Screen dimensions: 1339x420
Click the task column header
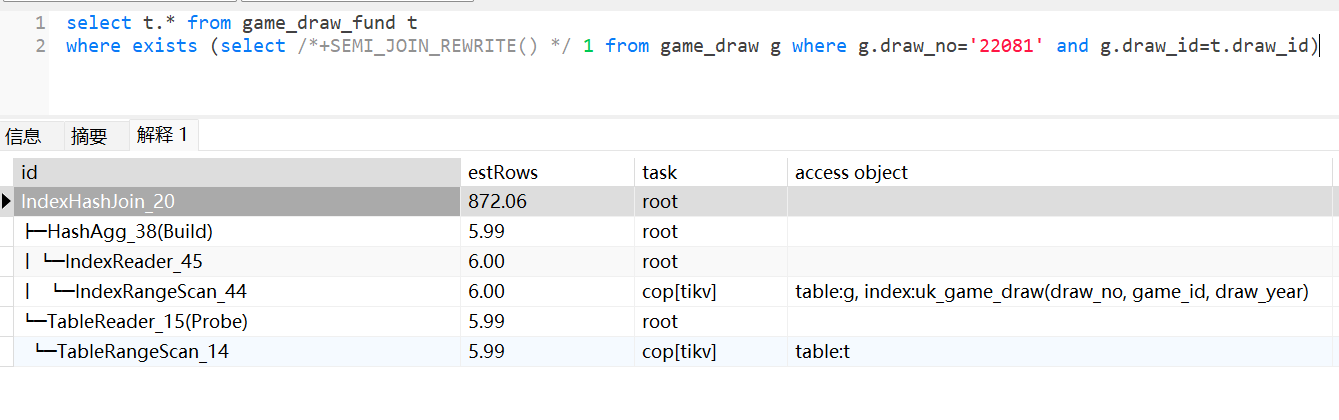pyautogui.click(x=710, y=172)
